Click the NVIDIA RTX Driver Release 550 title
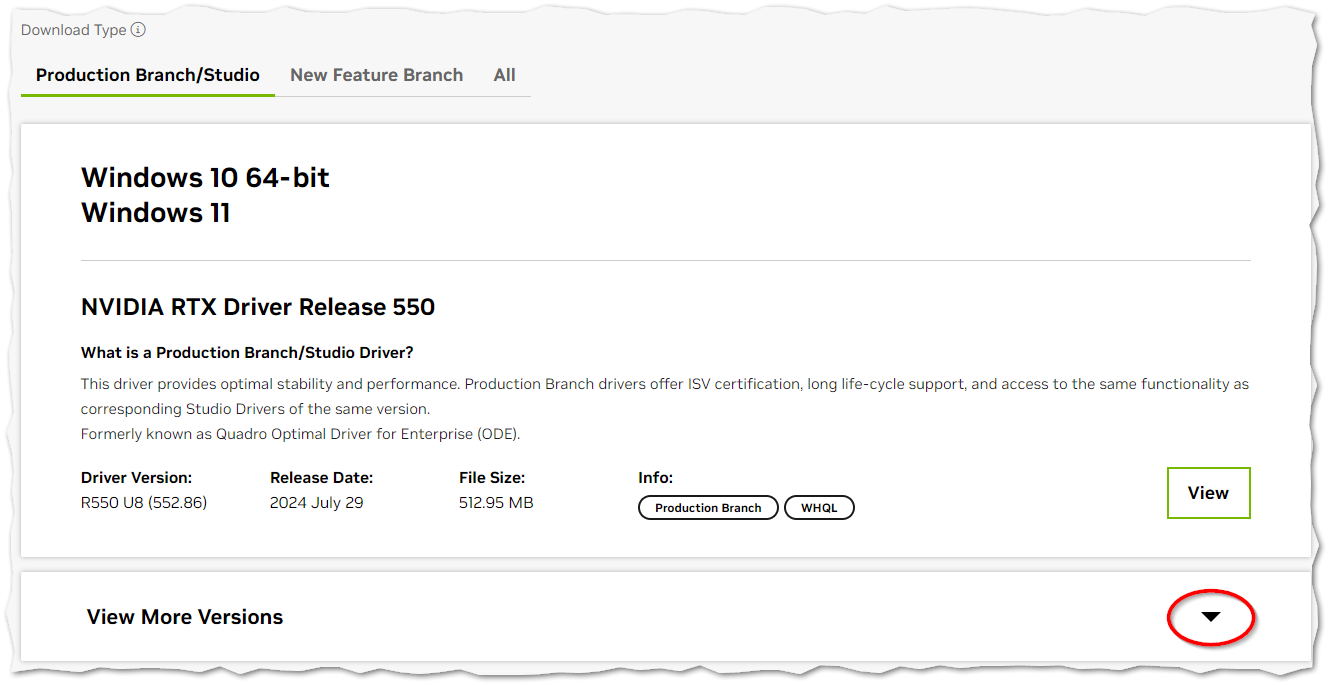 coord(258,307)
